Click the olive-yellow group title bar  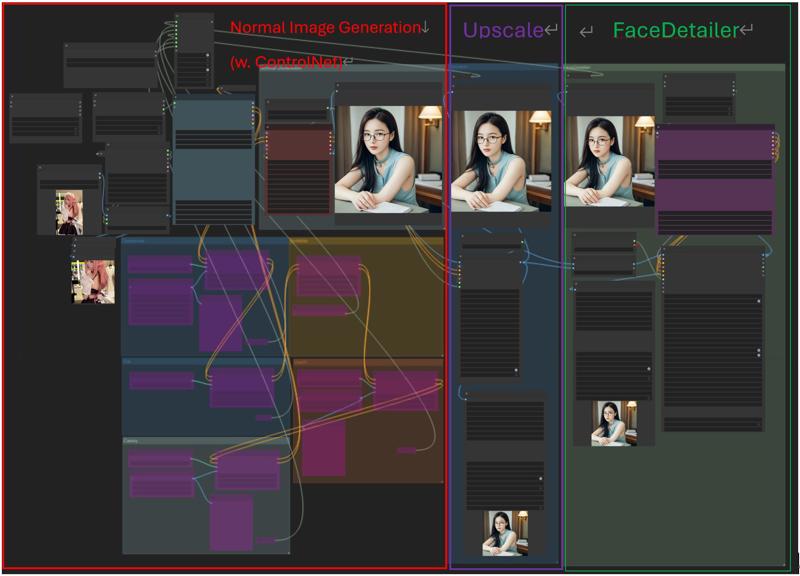[366, 240]
